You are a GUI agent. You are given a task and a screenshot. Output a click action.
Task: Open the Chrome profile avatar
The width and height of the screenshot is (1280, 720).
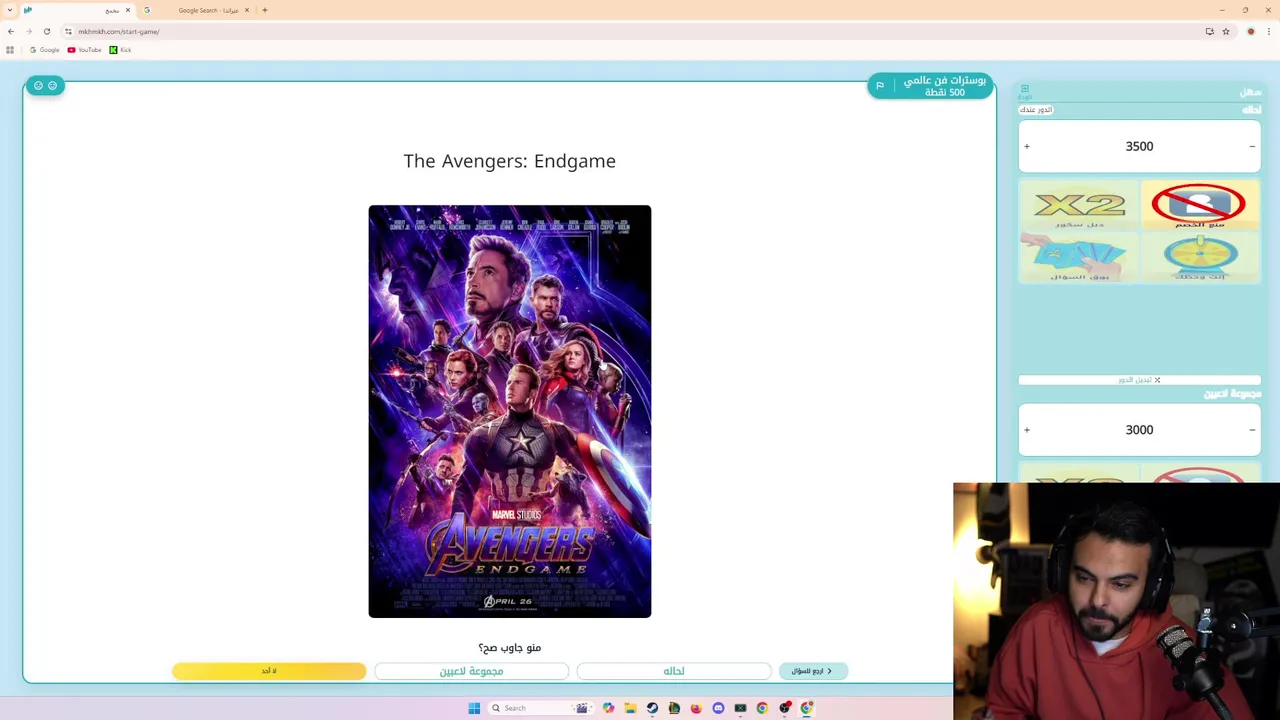1251,32
